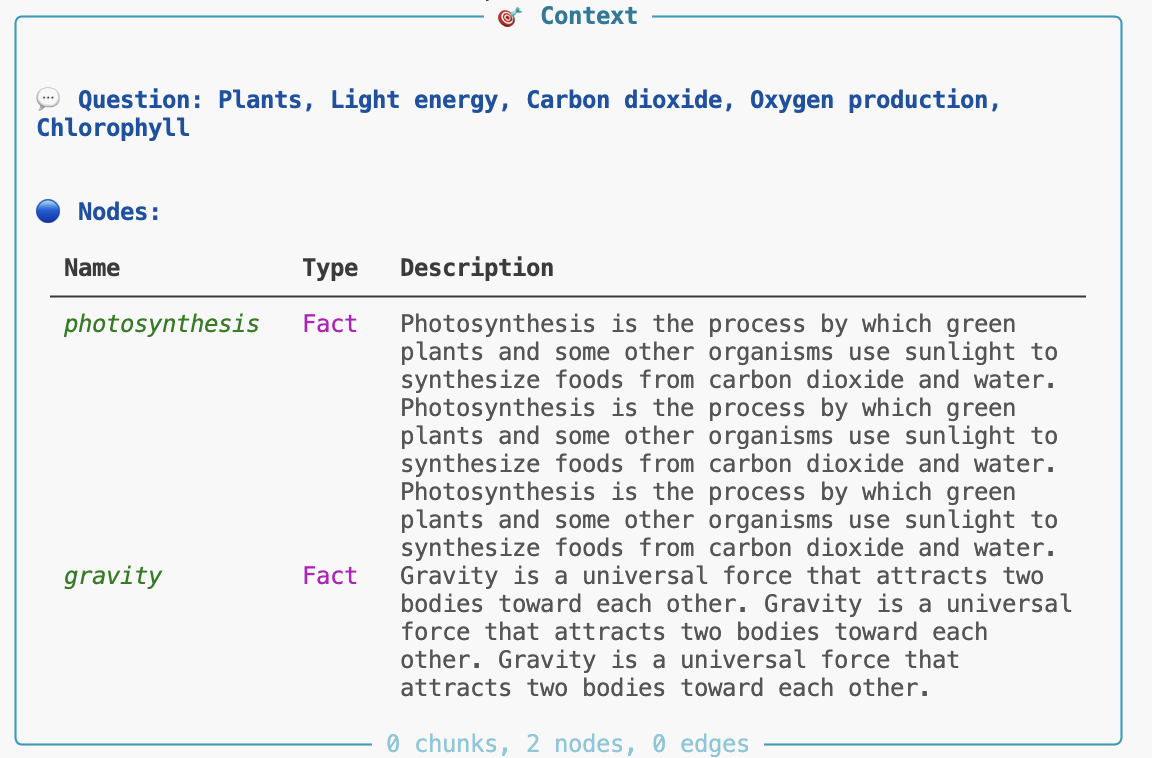The image size is (1152, 758).
Task: Click the chunks, nodes, edges footer summary
Action: (x=567, y=744)
